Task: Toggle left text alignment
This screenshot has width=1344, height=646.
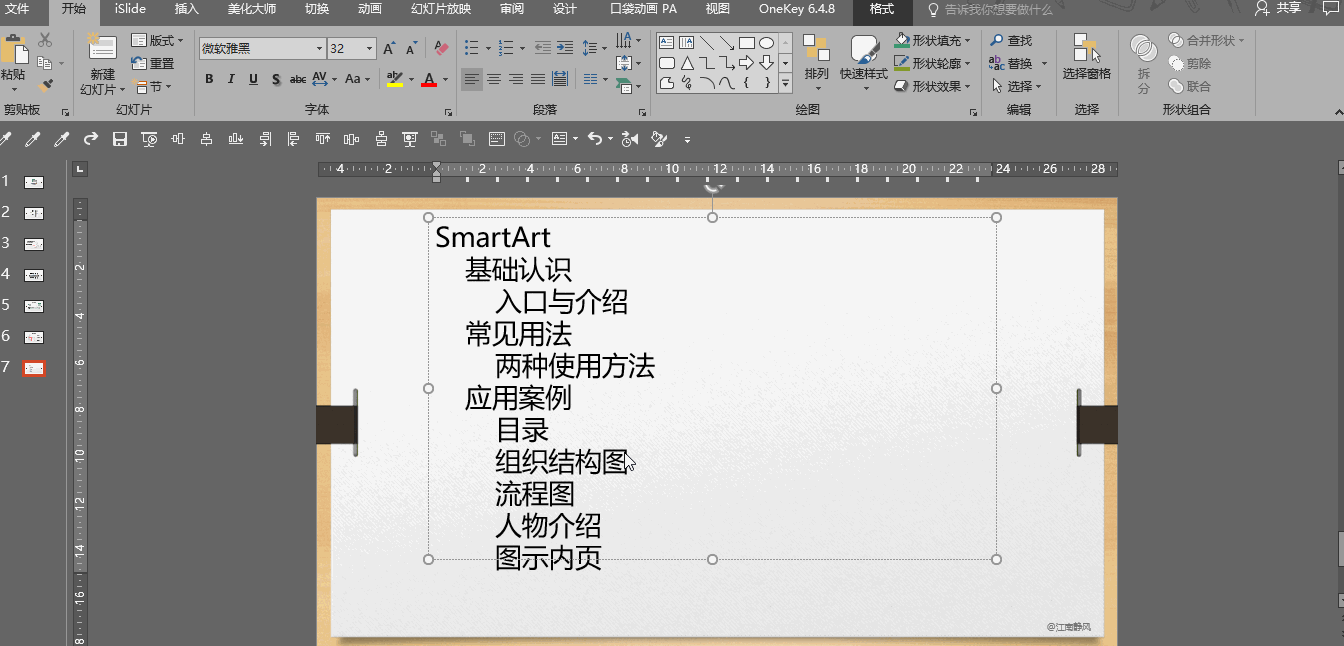Action: point(472,79)
